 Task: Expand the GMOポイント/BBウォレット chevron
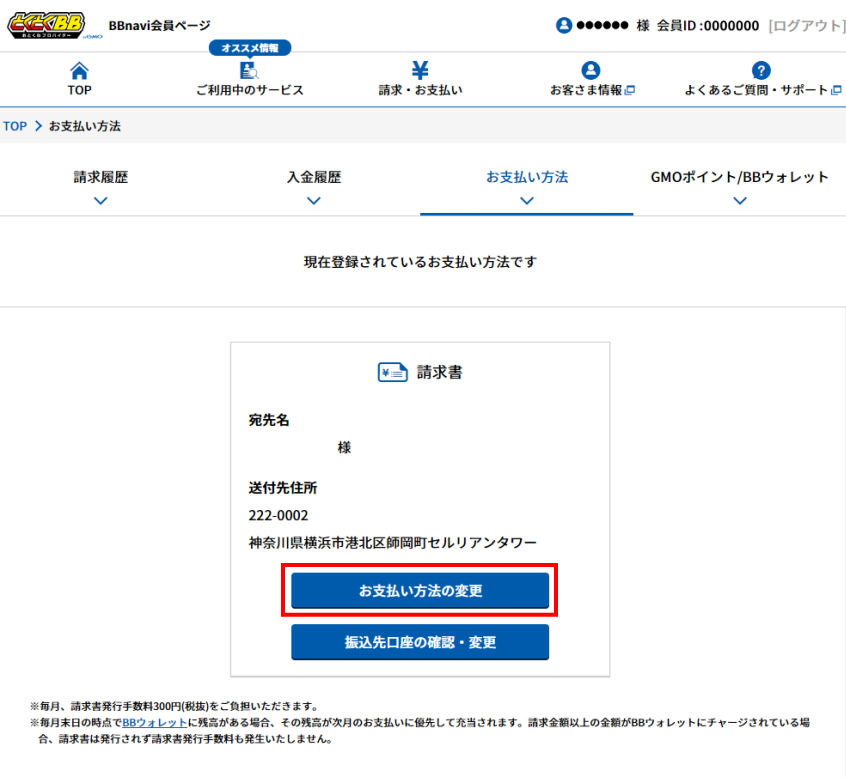[x=740, y=200]
